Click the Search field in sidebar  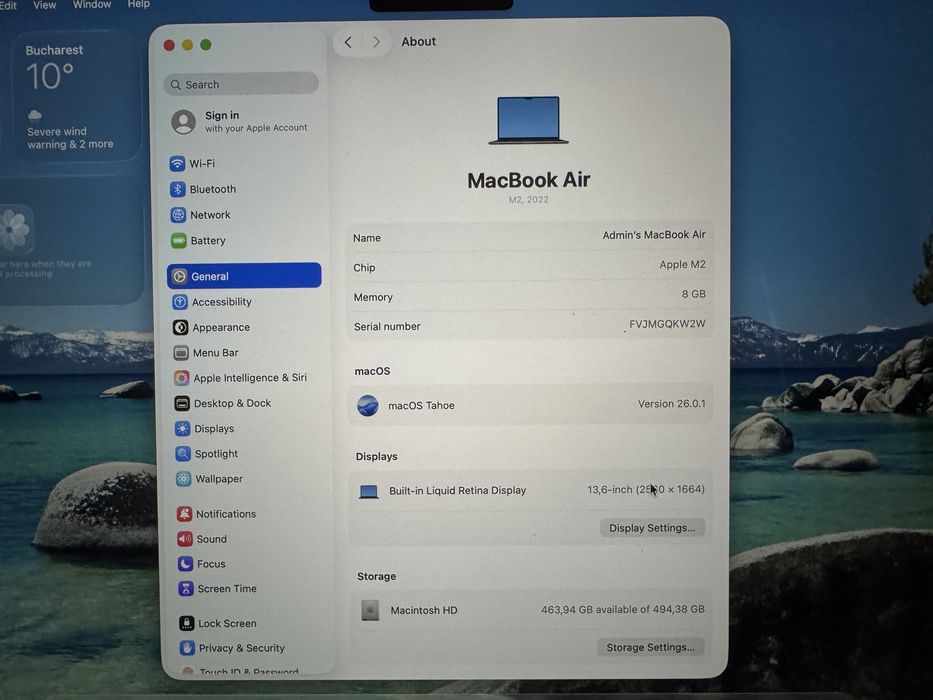(241, 84)
